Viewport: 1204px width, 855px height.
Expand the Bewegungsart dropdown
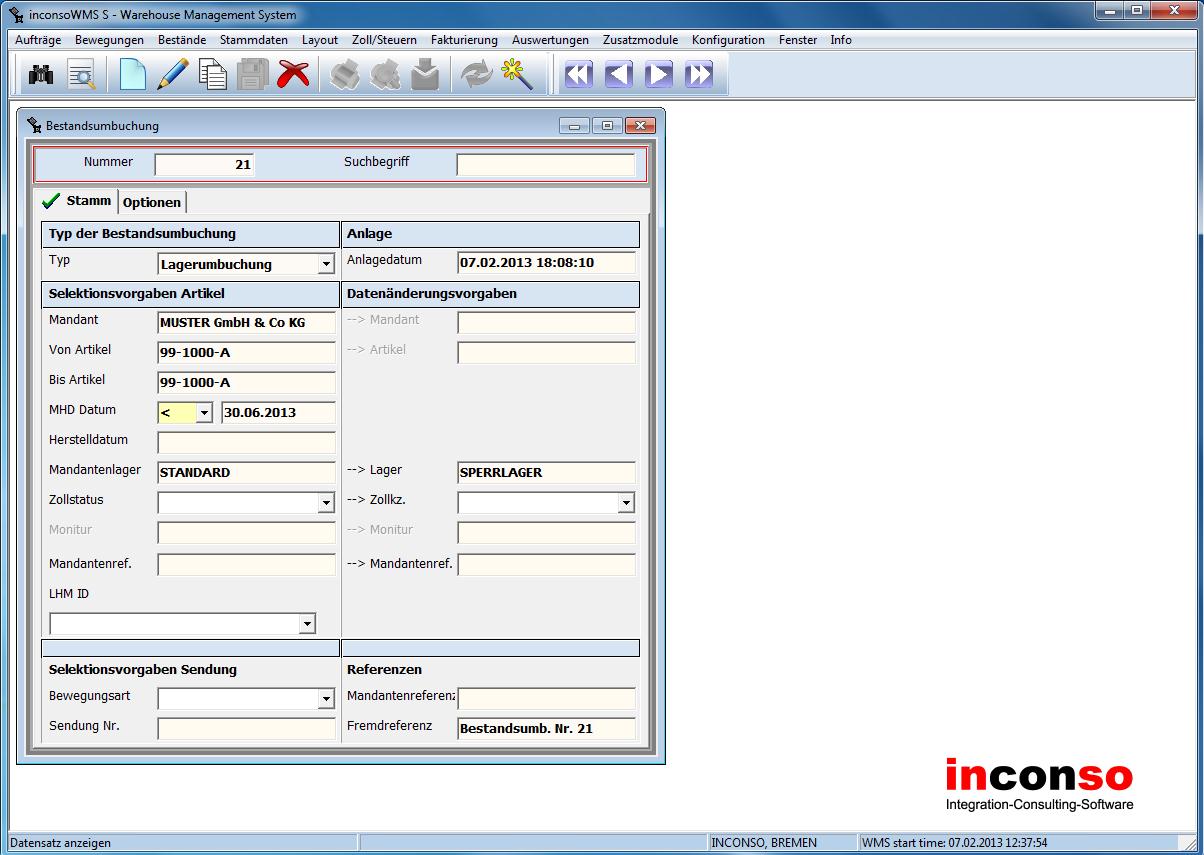pos(326,698)
